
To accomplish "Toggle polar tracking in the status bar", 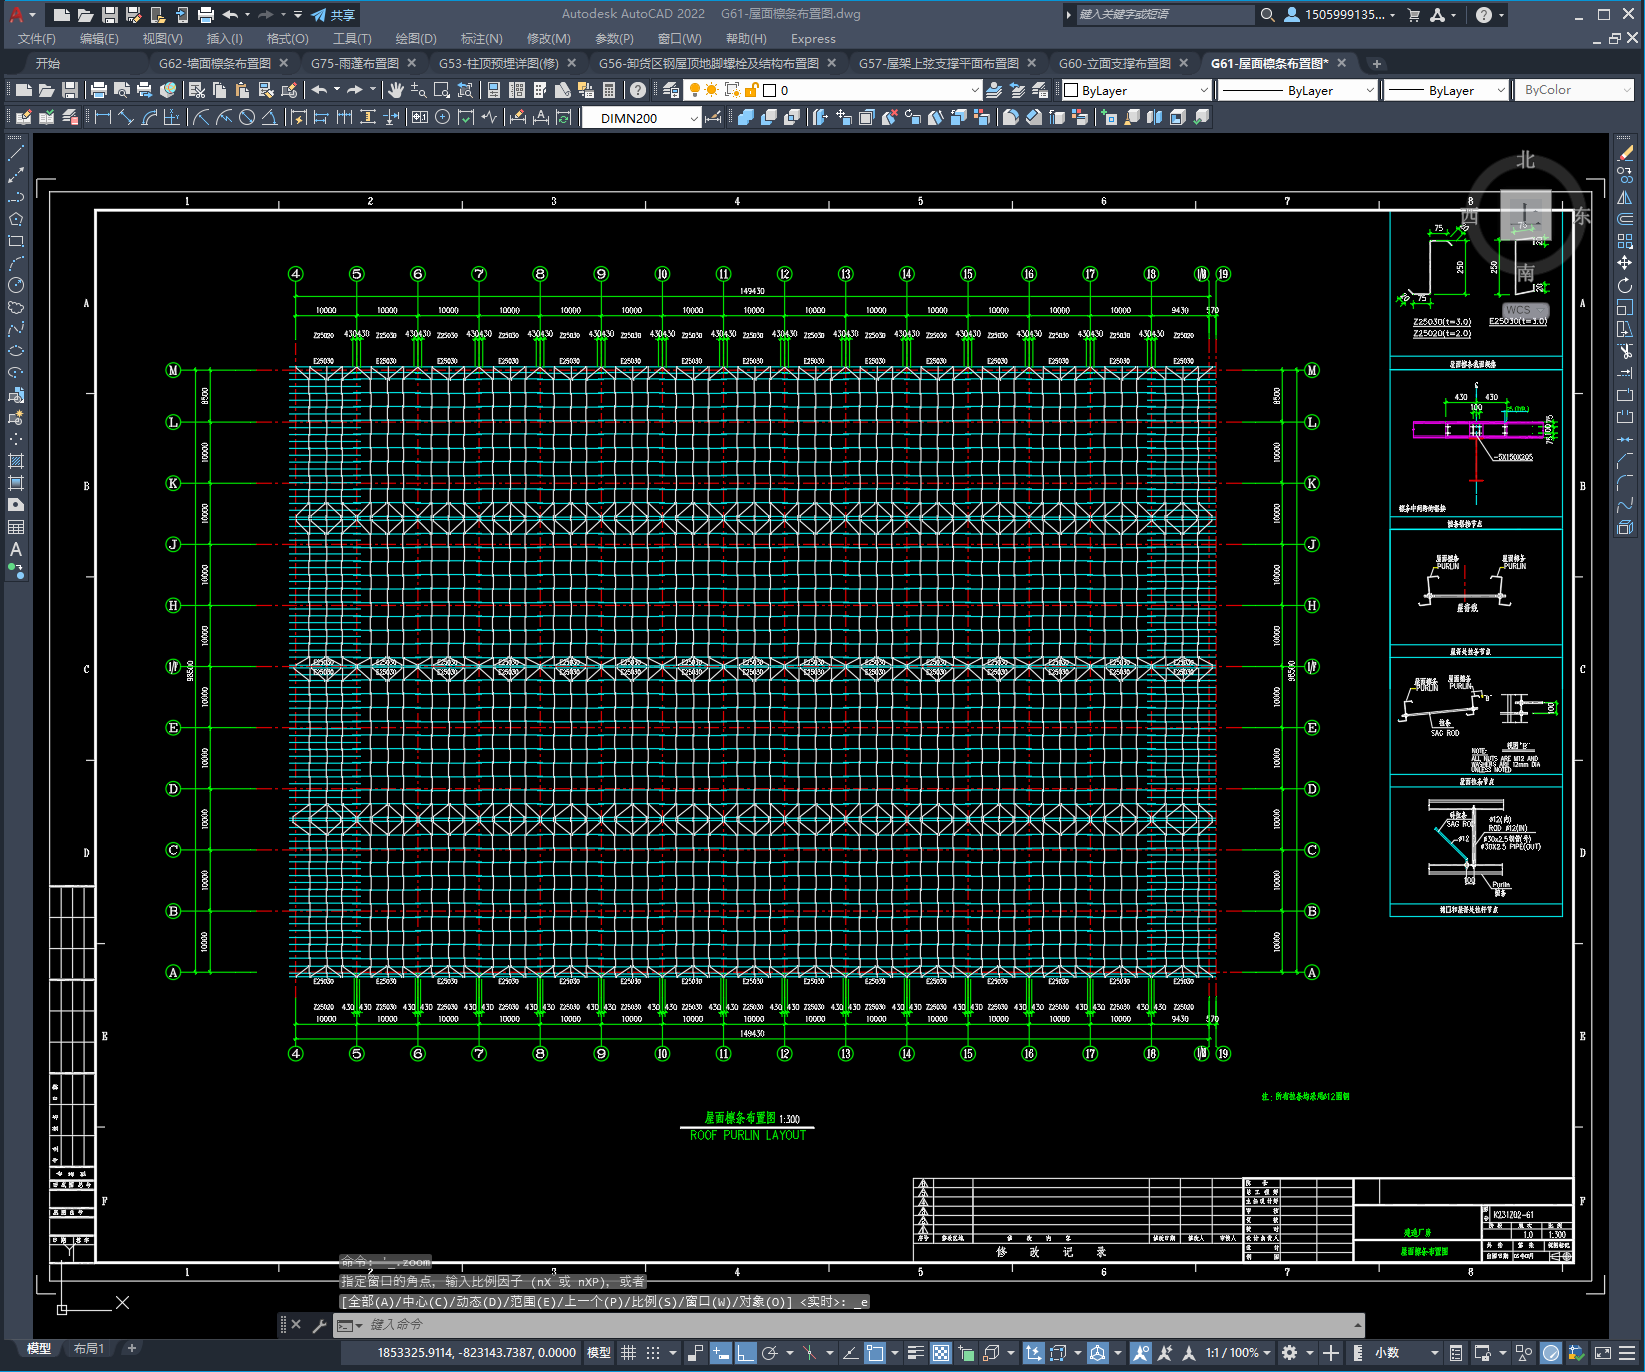I will [x=770, y=1353].
